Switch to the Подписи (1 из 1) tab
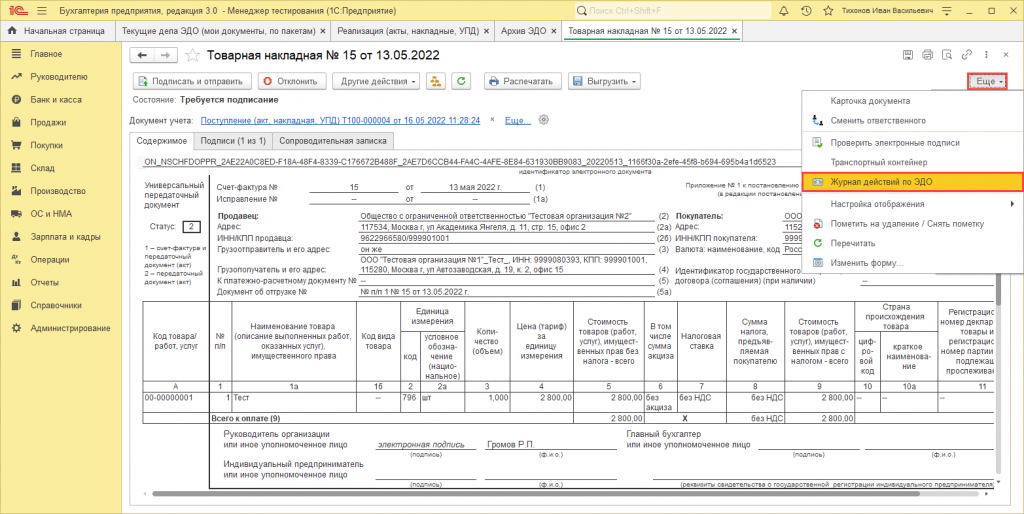This screenshot has width=1024, height=514. [x=233, y=140]
